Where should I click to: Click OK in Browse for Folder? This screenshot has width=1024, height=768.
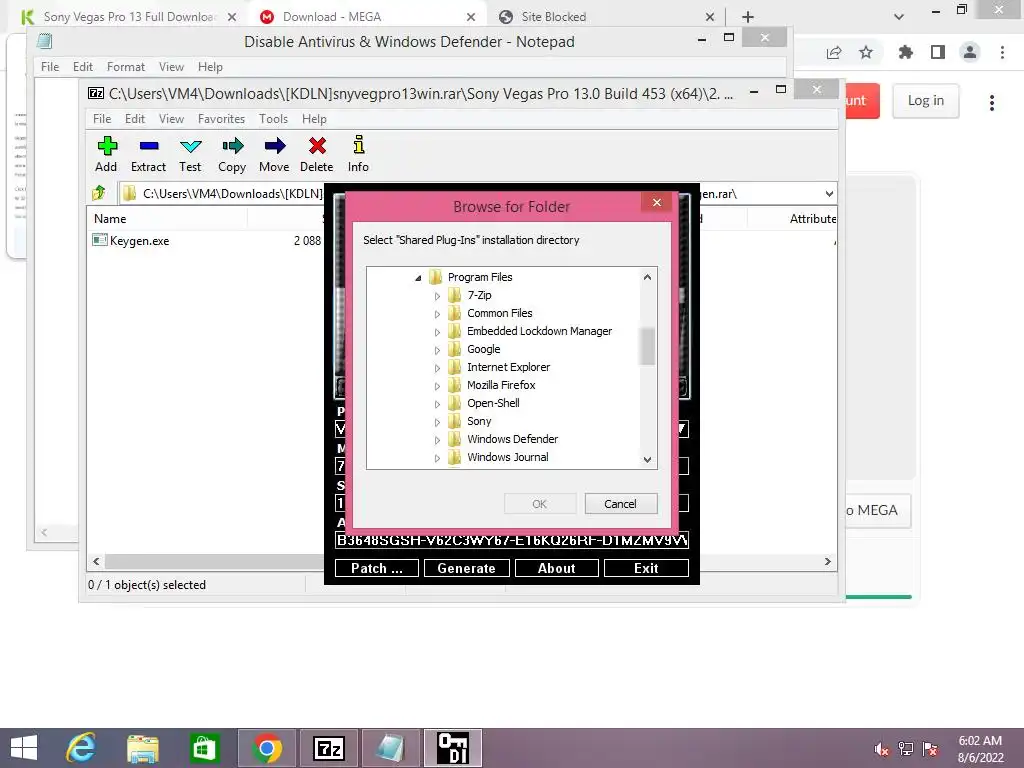(x=539, y=504)
